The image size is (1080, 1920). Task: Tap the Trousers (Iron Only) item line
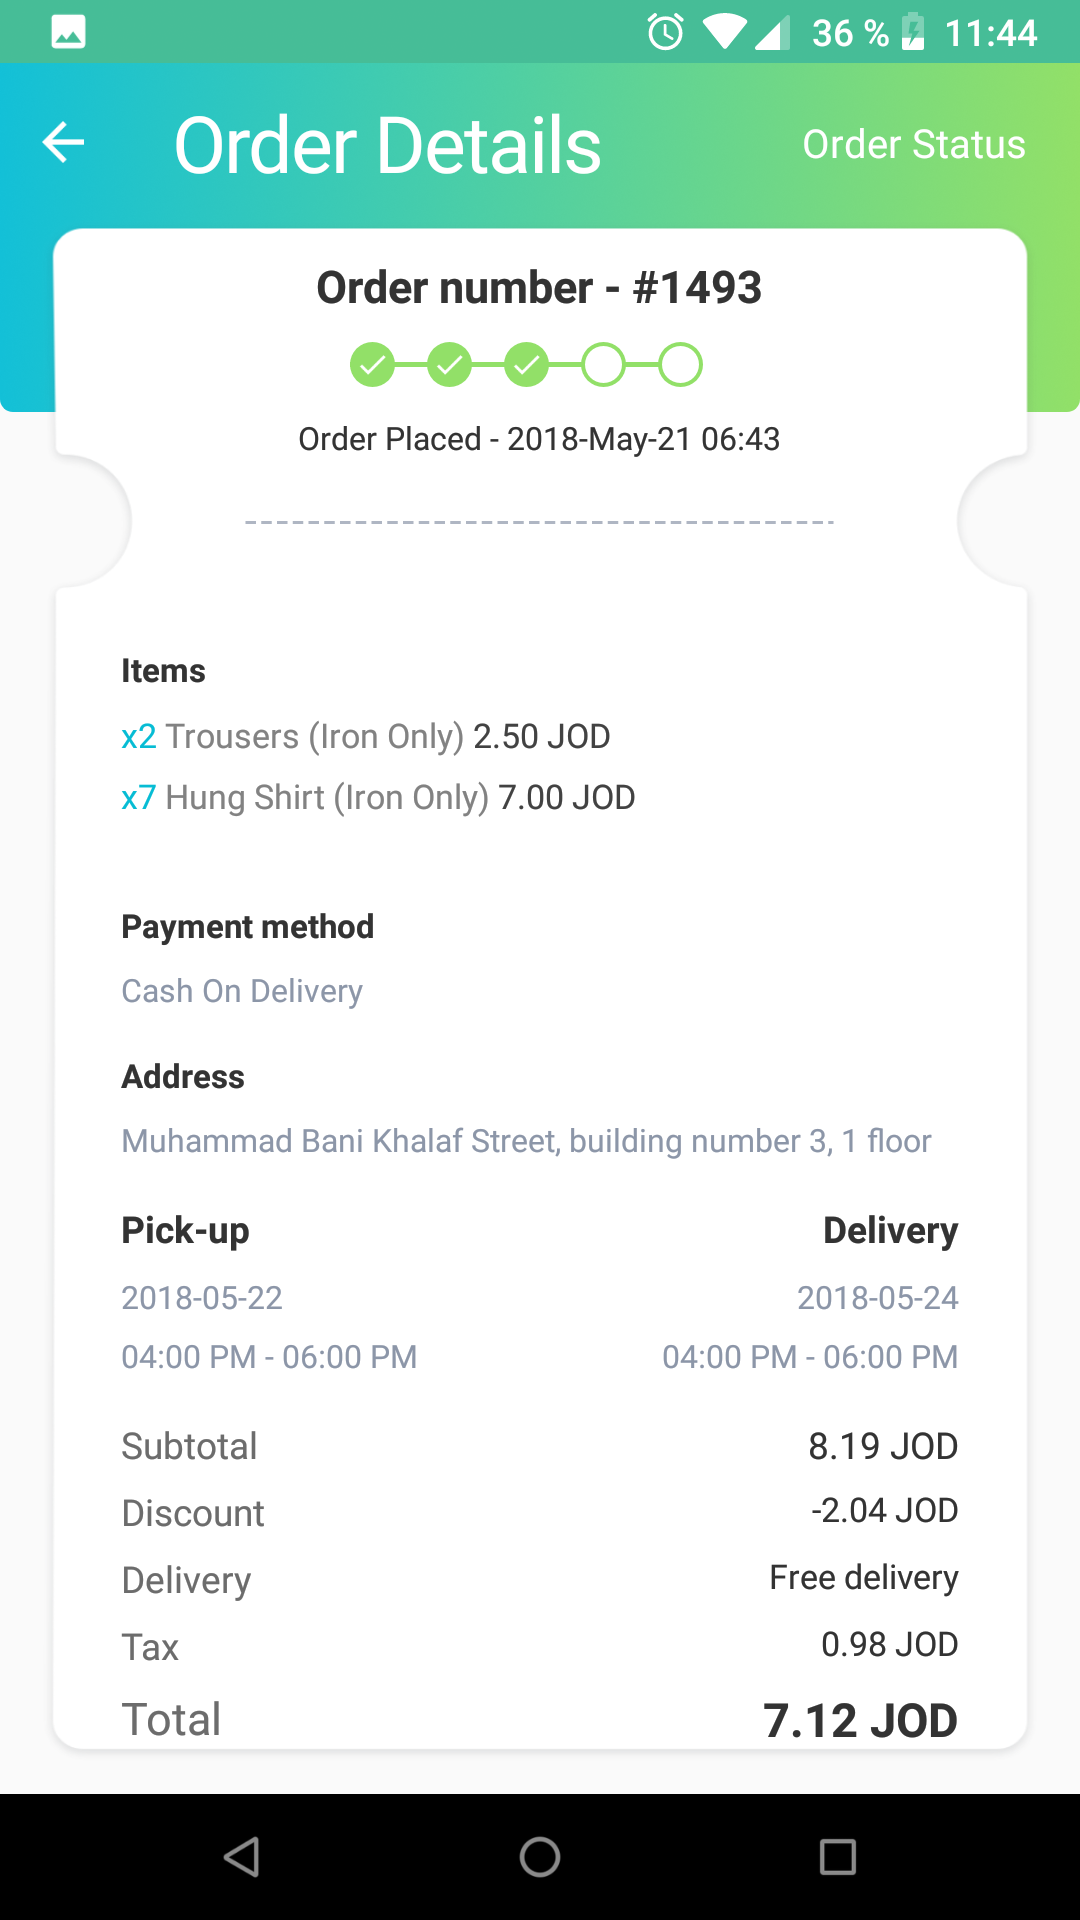(365, 737)
